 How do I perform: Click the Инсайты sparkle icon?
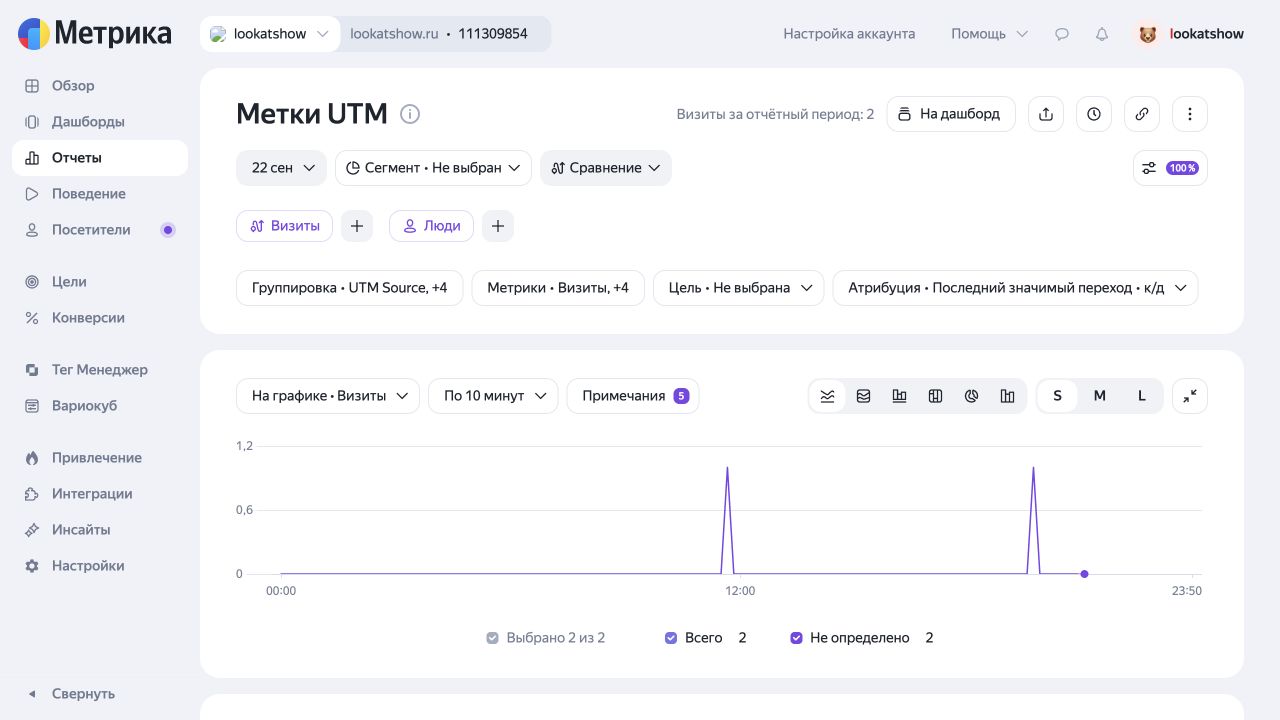(x=32, y=530)
